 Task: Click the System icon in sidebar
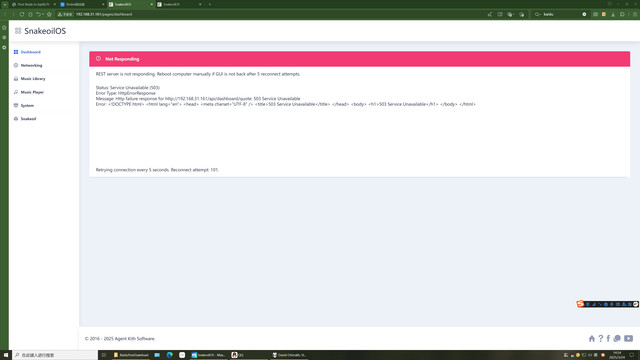pyautogui.click(x=16, y=105)
